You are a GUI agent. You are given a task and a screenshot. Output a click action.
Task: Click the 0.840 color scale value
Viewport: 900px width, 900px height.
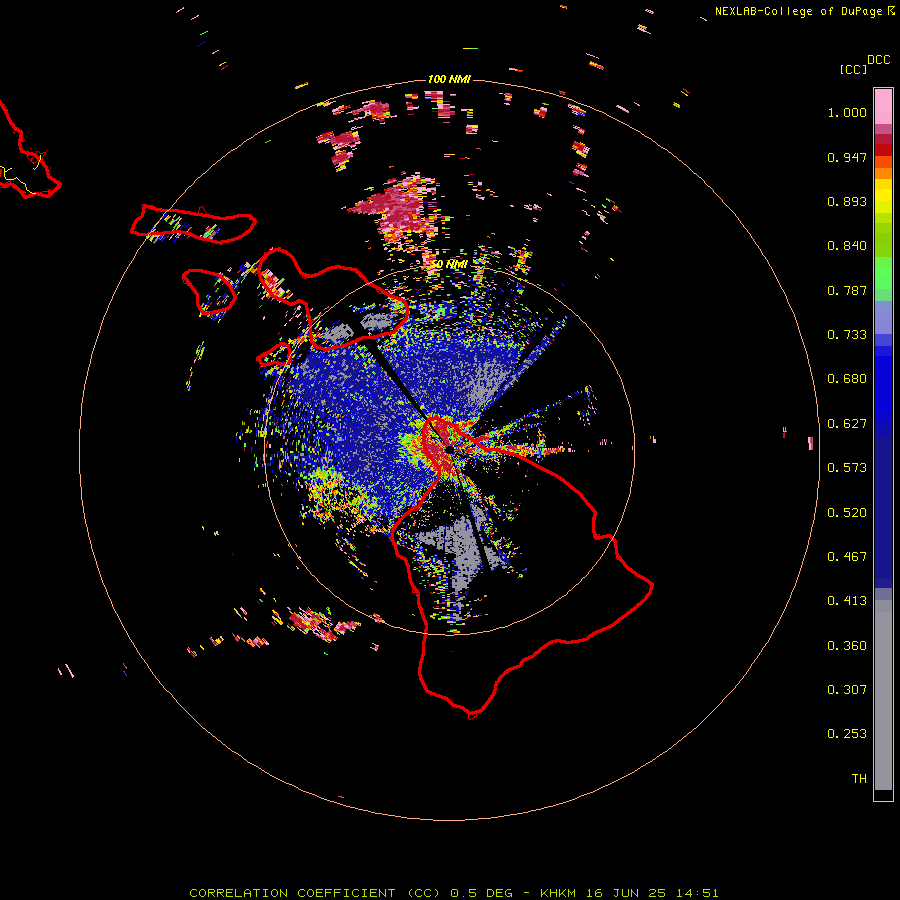[847, 246]
